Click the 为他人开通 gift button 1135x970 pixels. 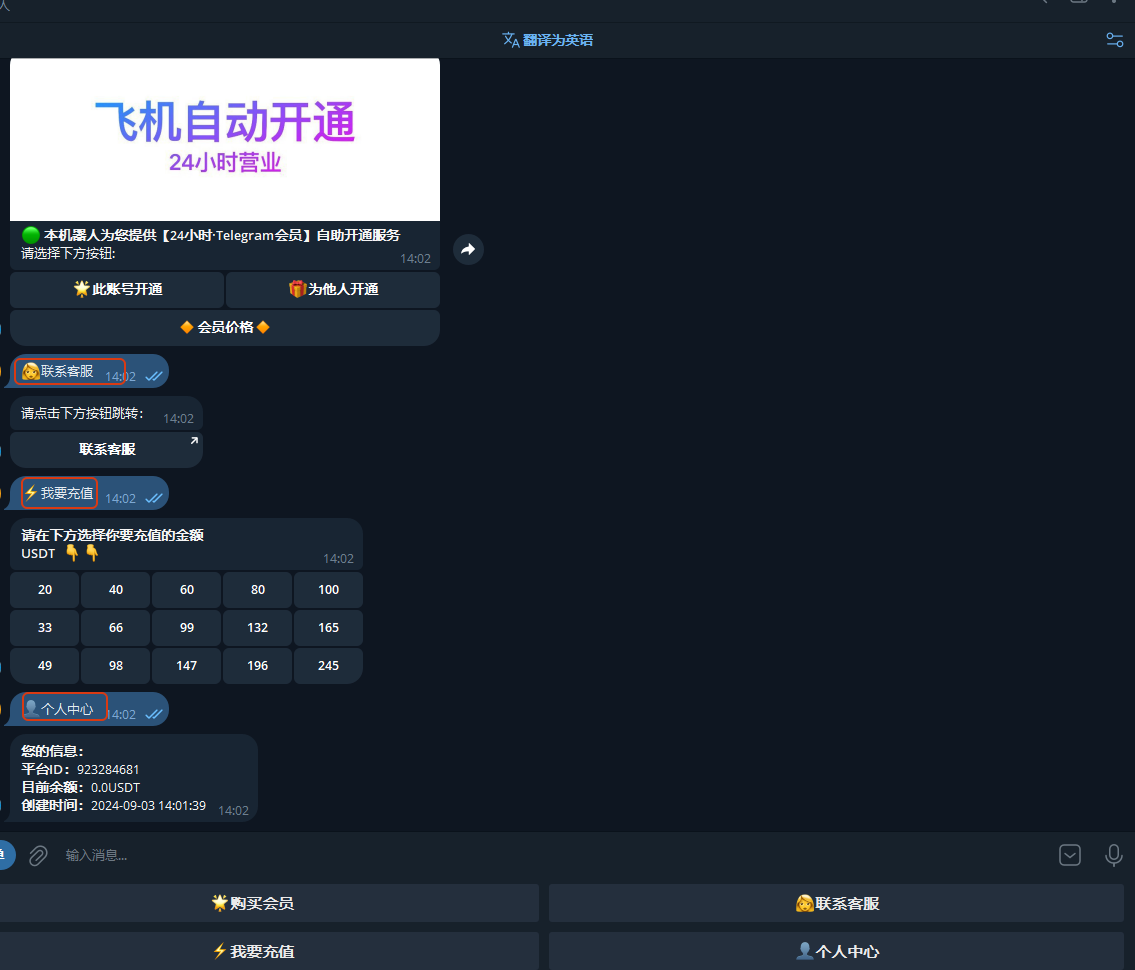[x=332, y=290]
